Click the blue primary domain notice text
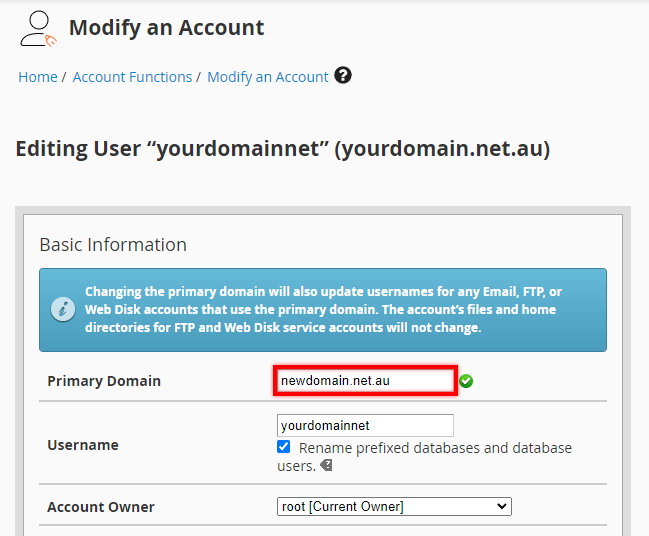 pyautogui.click(x=322, y=310)
